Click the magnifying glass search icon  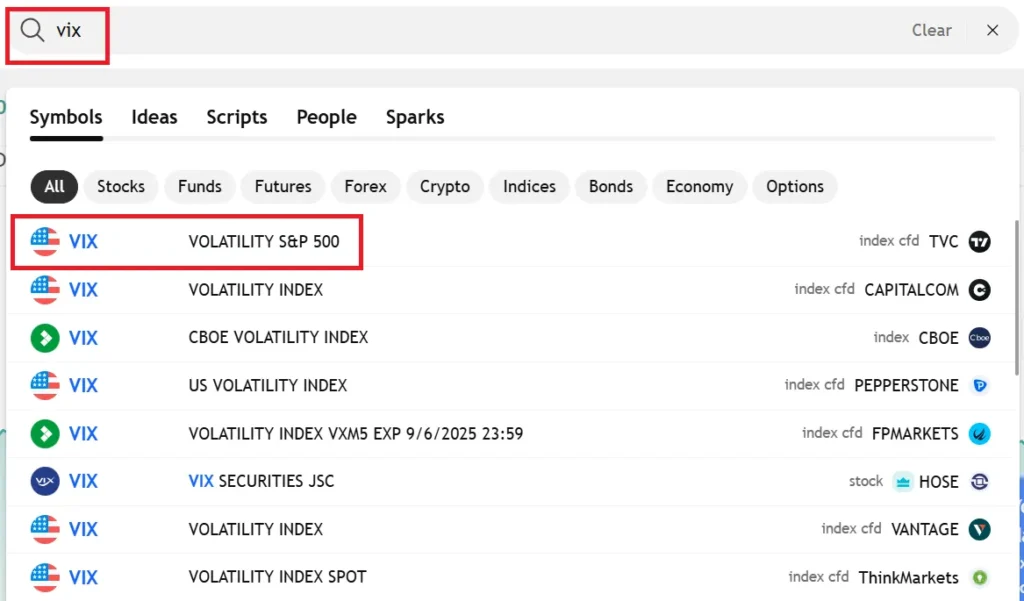pos(31,30)
